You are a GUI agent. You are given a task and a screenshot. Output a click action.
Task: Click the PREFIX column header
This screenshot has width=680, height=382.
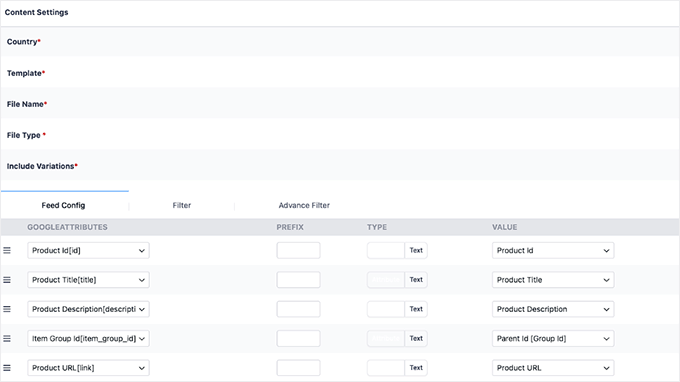[x=290, y=227]
